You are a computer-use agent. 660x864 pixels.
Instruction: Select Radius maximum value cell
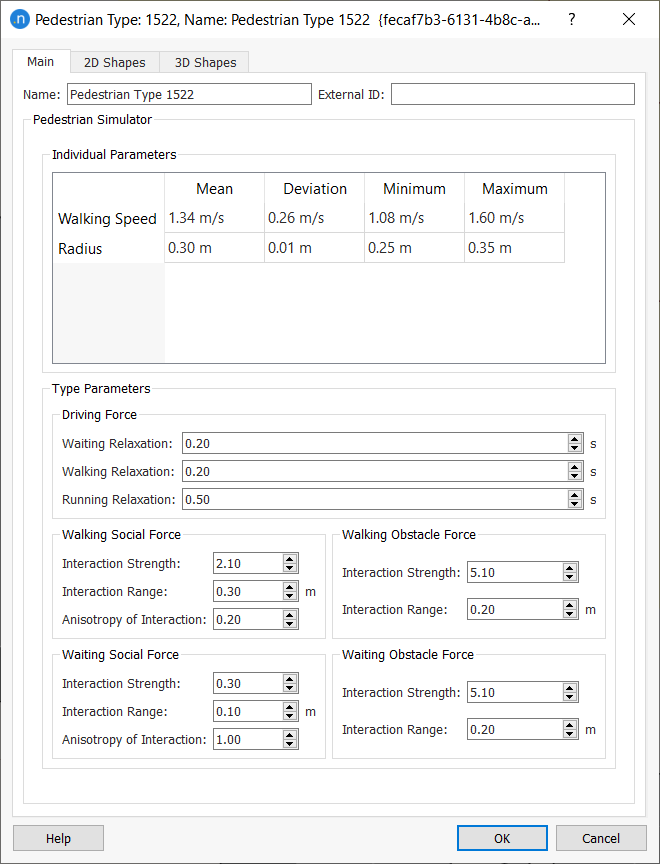514,248
